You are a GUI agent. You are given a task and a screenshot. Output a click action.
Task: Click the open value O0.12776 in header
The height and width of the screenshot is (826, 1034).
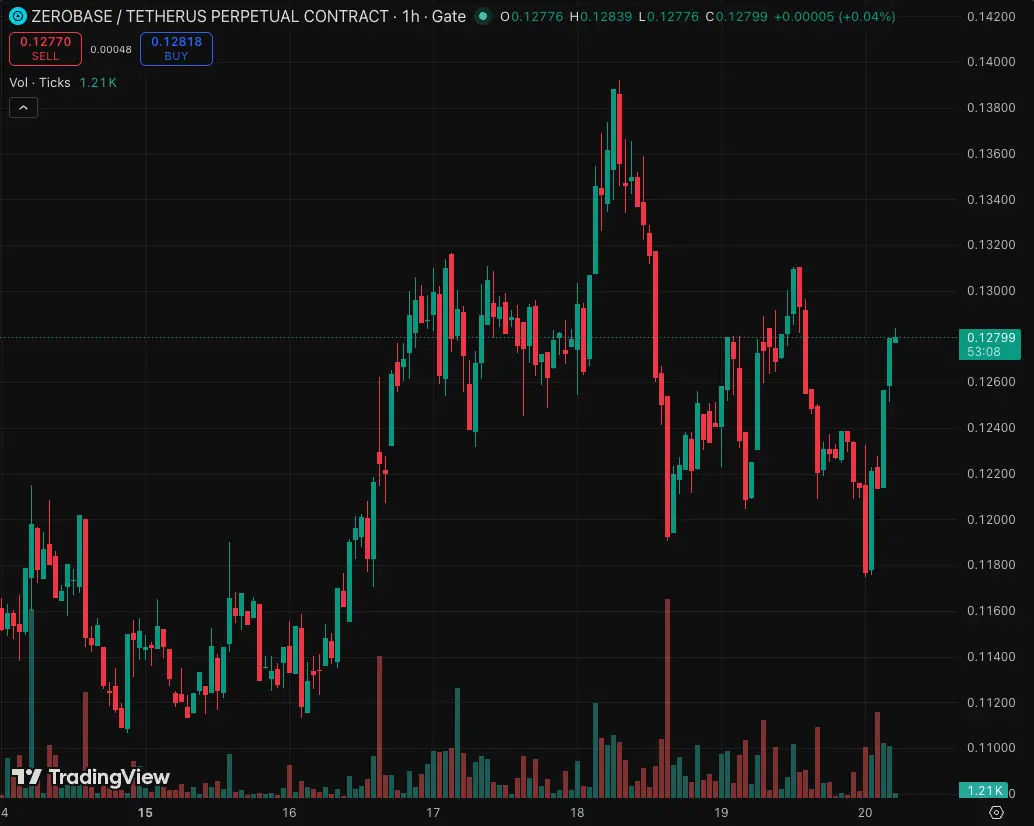[x=532, y=16]
